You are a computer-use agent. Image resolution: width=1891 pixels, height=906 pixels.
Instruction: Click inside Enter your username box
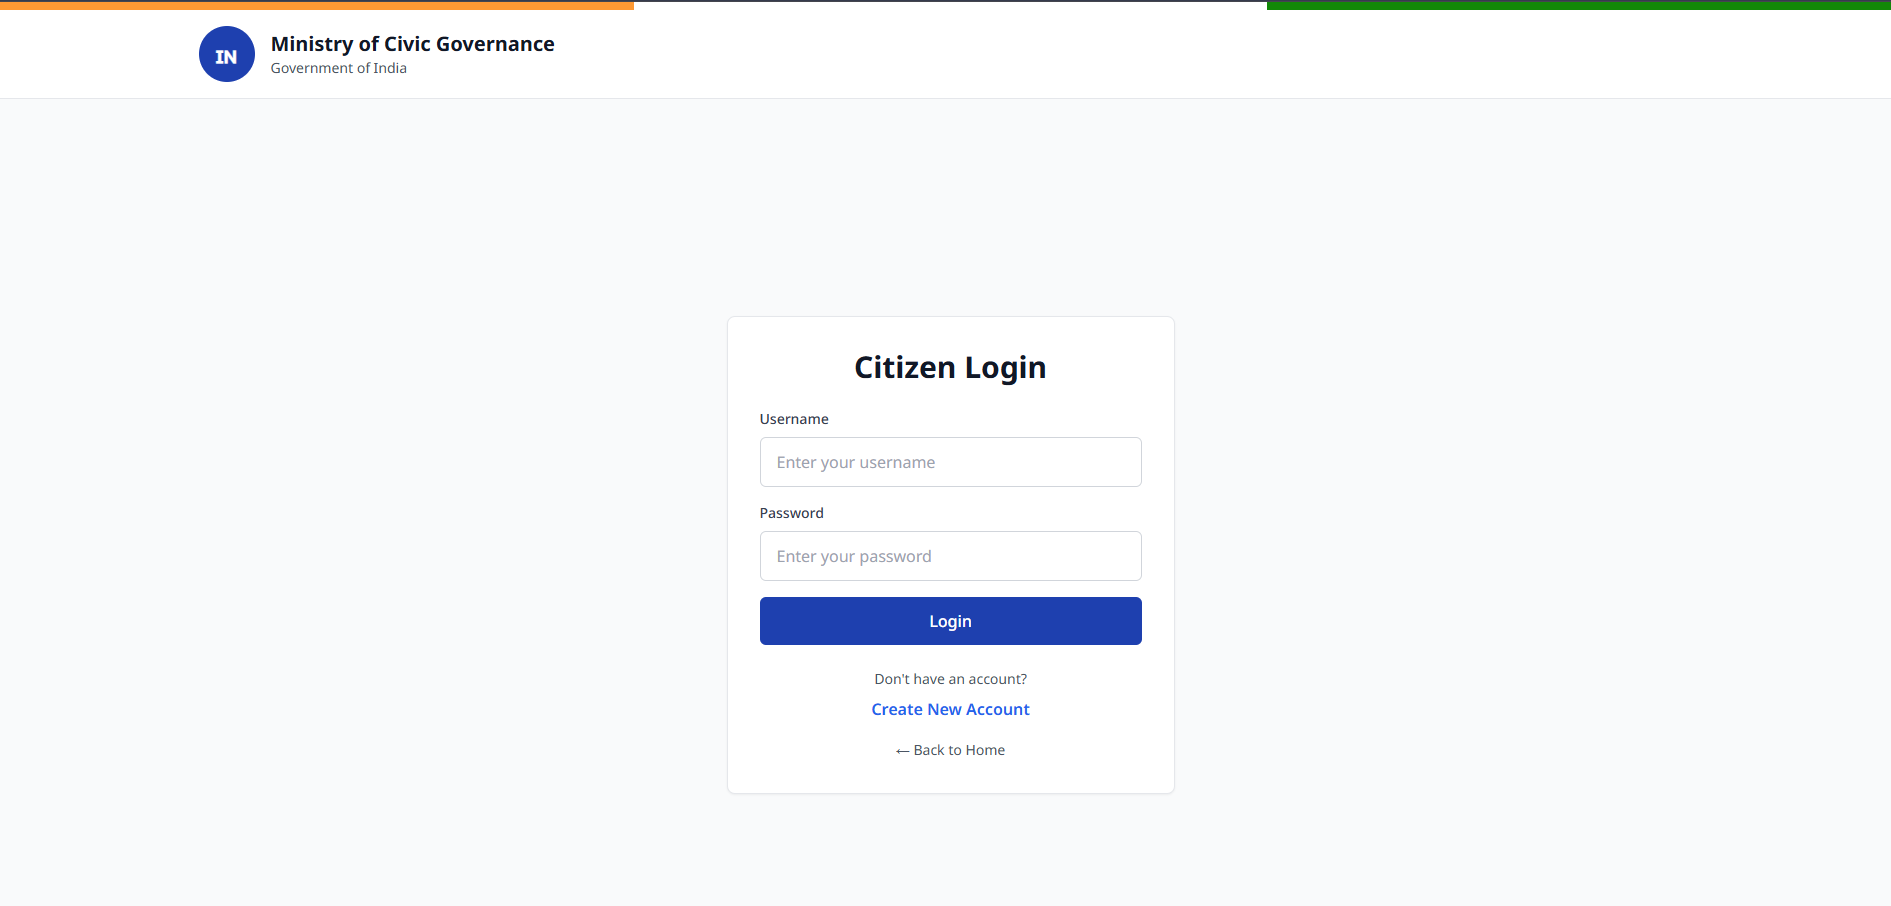pos(950,462)
